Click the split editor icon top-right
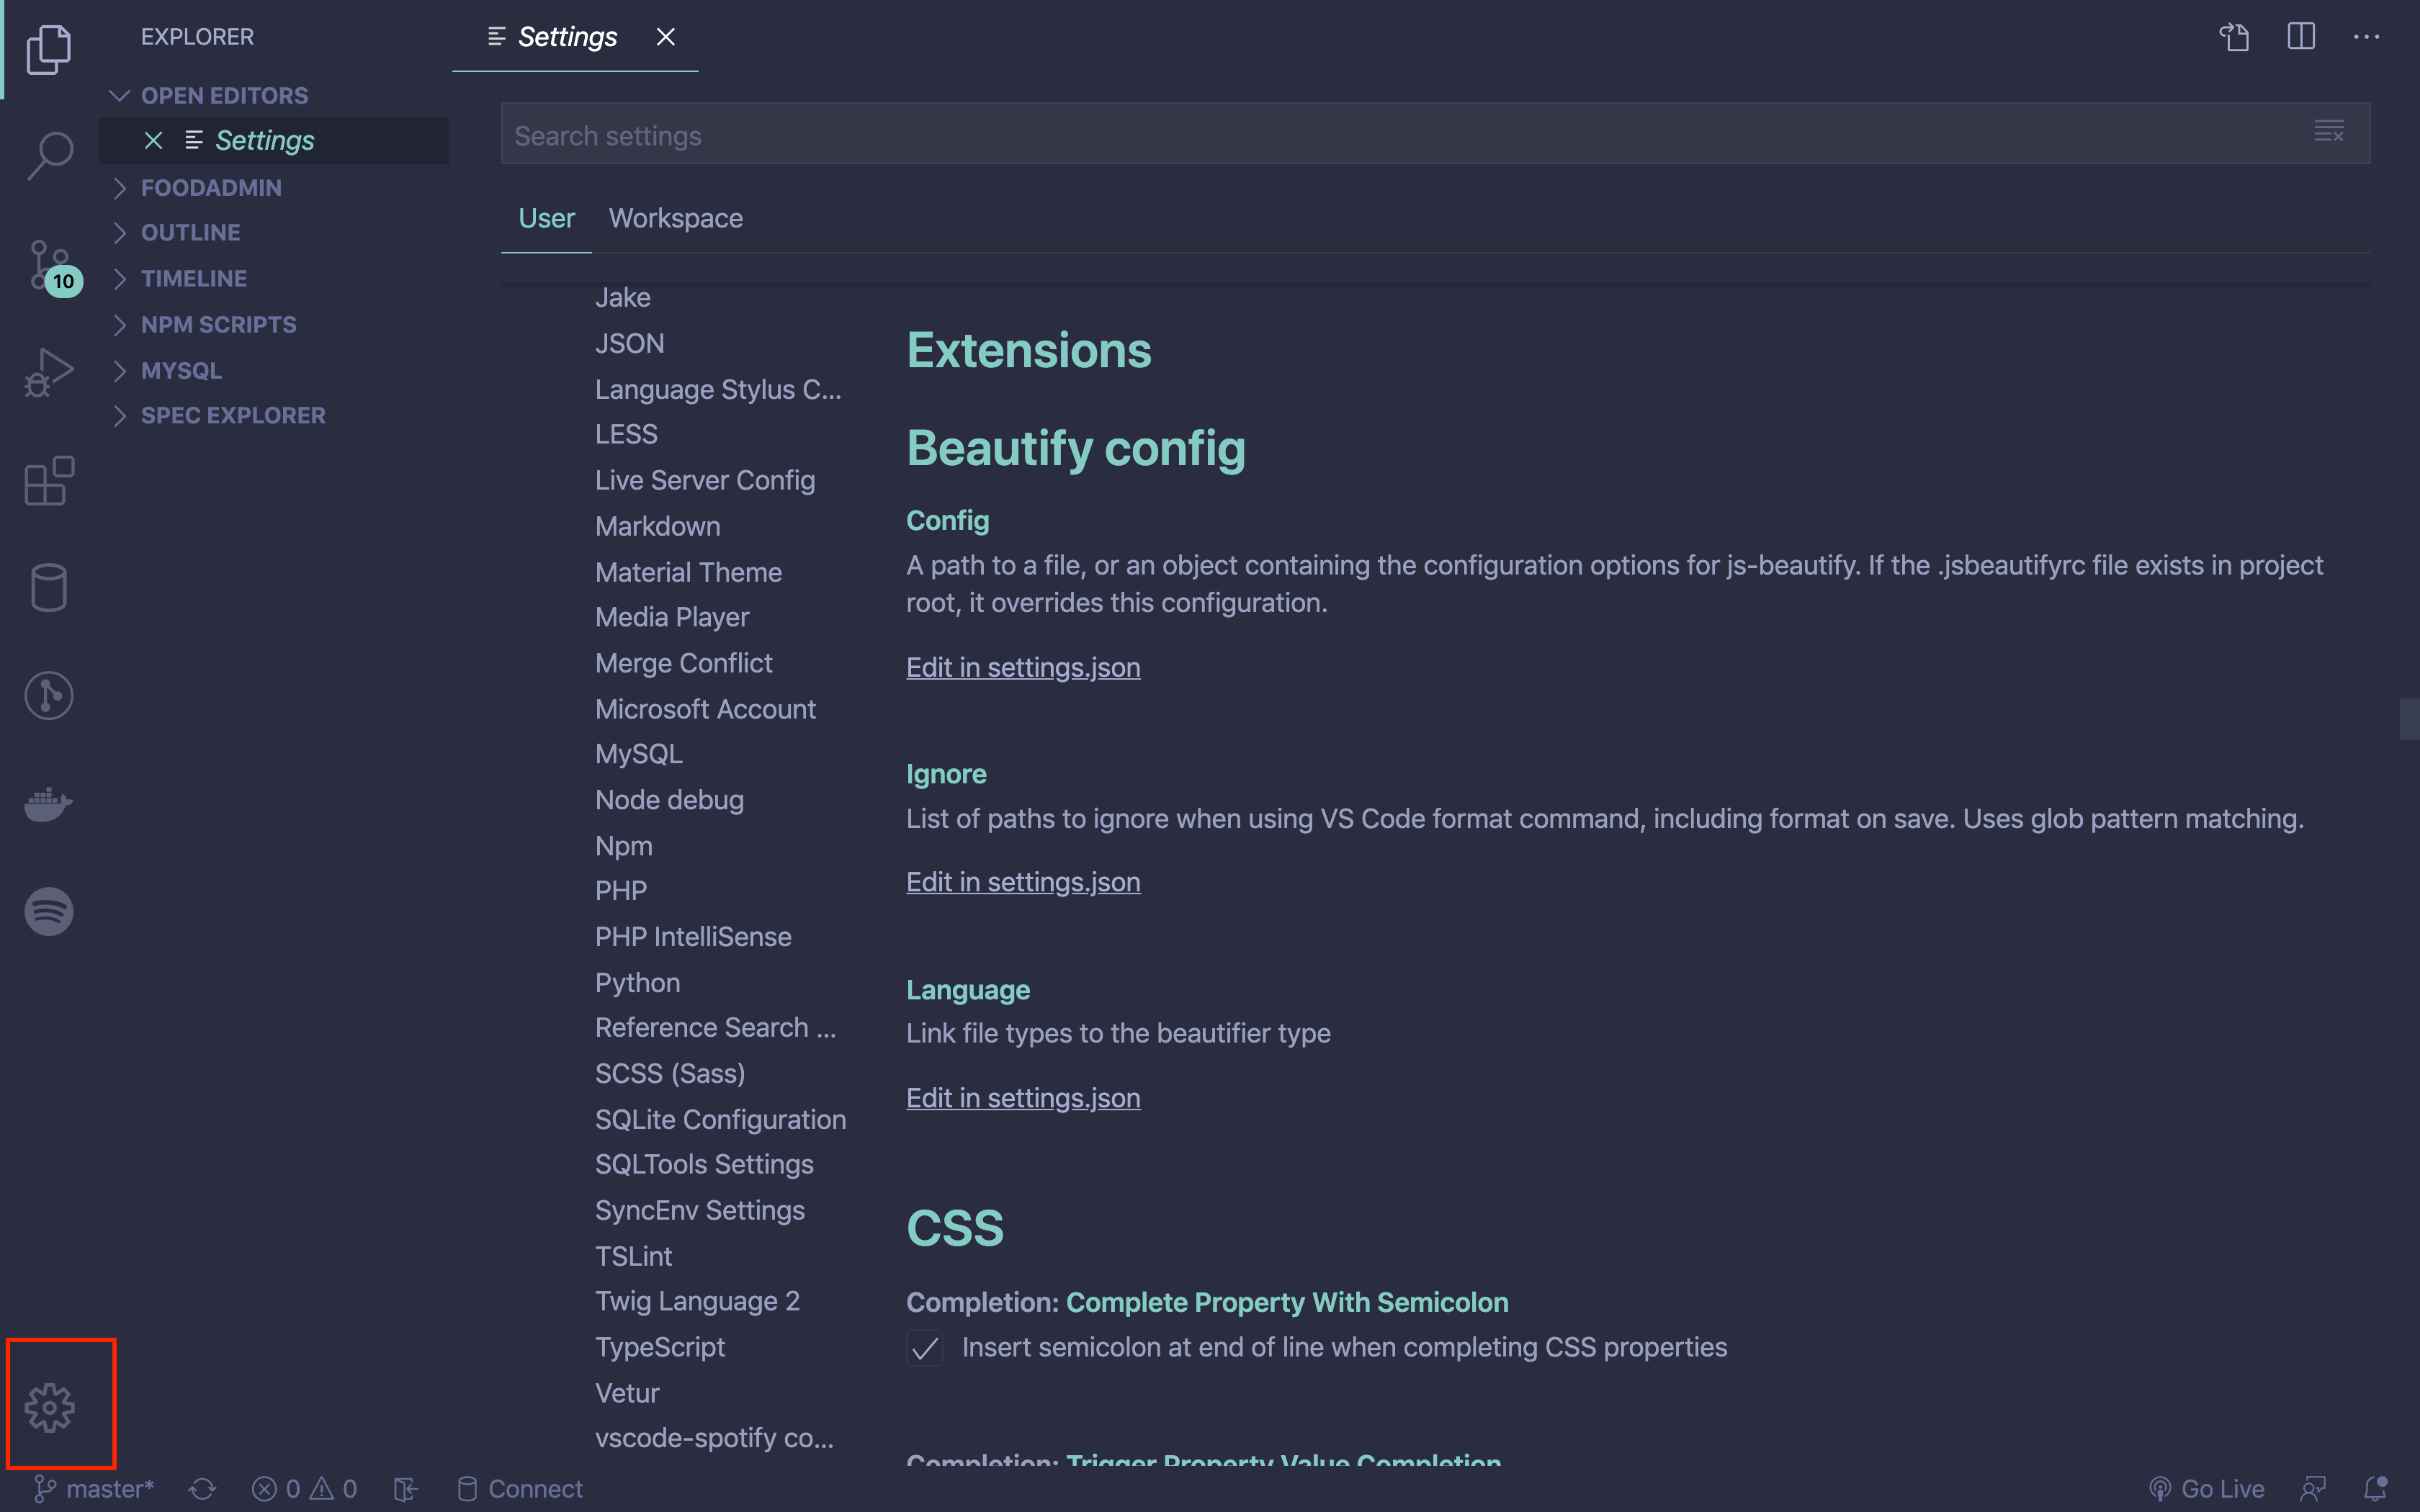This screenshot has width=2420, height=1512. [x=2302, y=38]
